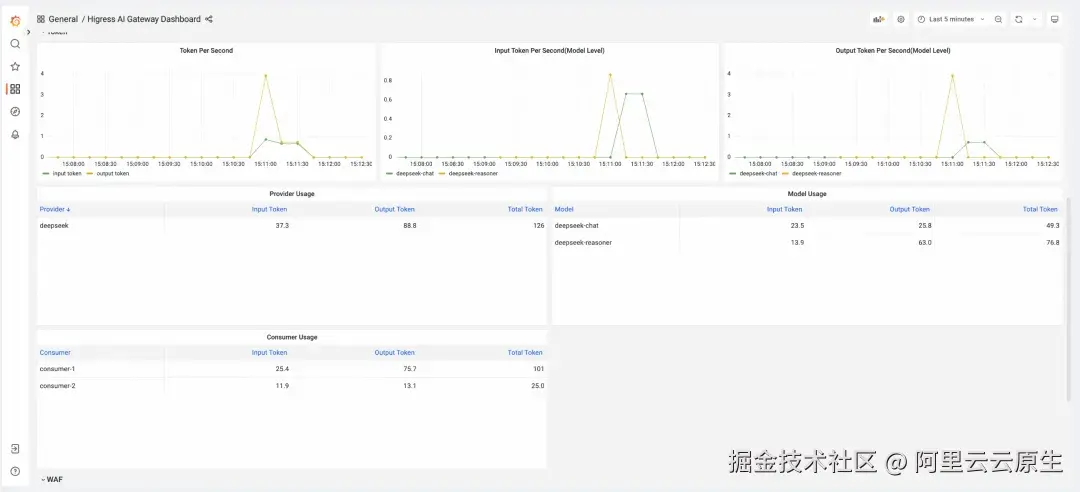Click the 76.8 total token value for deepseek-reasoner

(1052, 243)
